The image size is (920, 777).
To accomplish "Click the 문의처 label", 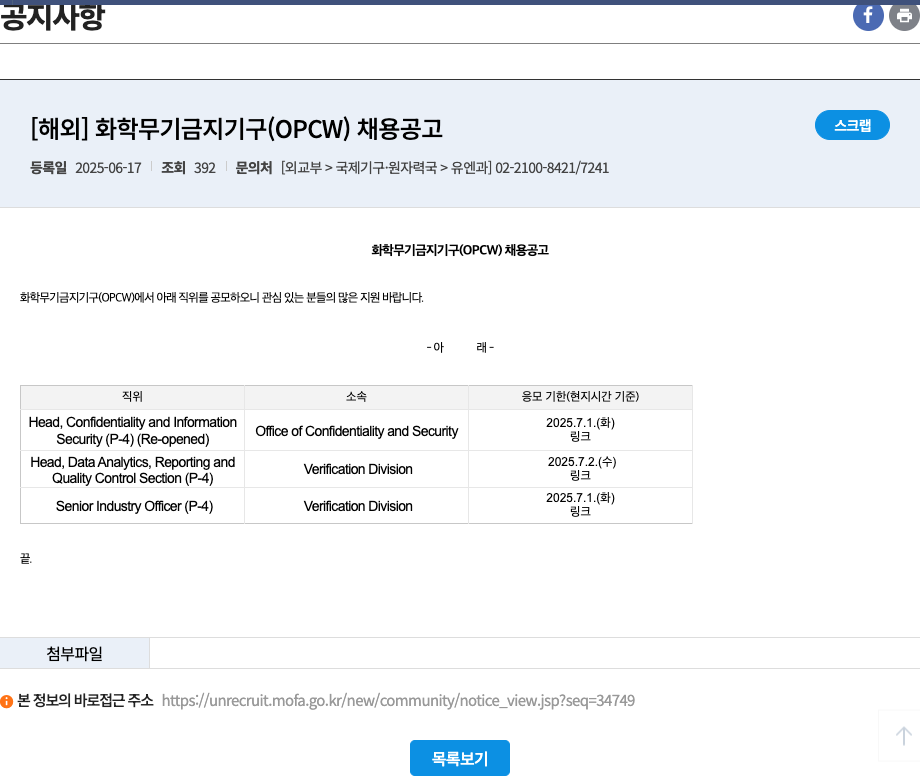I will point(253,168).
